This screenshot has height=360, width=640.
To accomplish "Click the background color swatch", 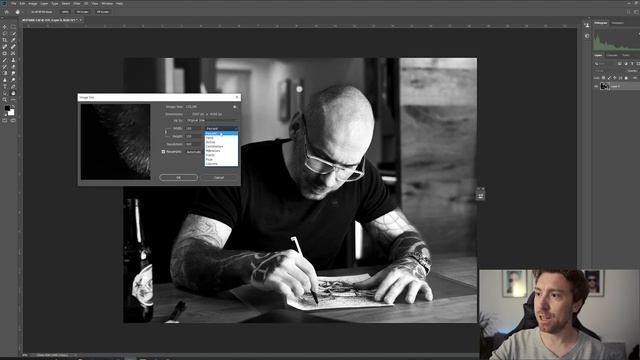I will 11,112.
